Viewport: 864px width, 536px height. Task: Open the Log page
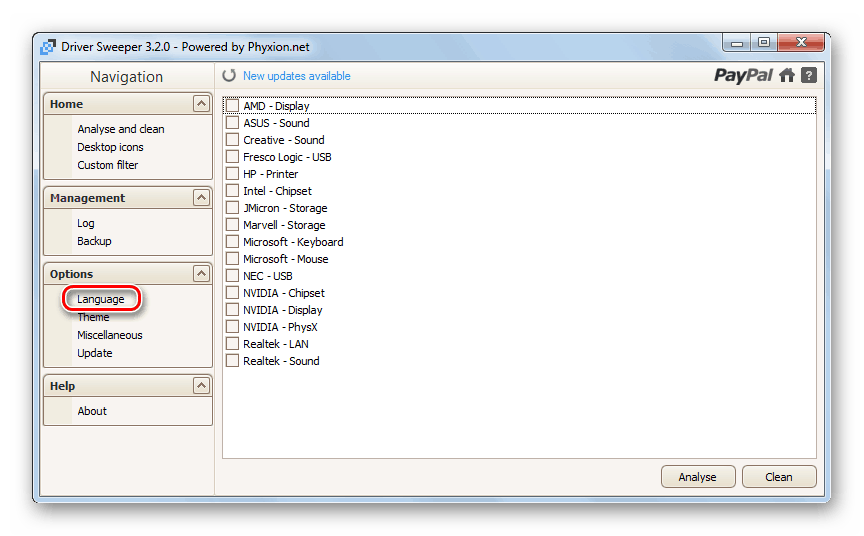click(85, 223)
